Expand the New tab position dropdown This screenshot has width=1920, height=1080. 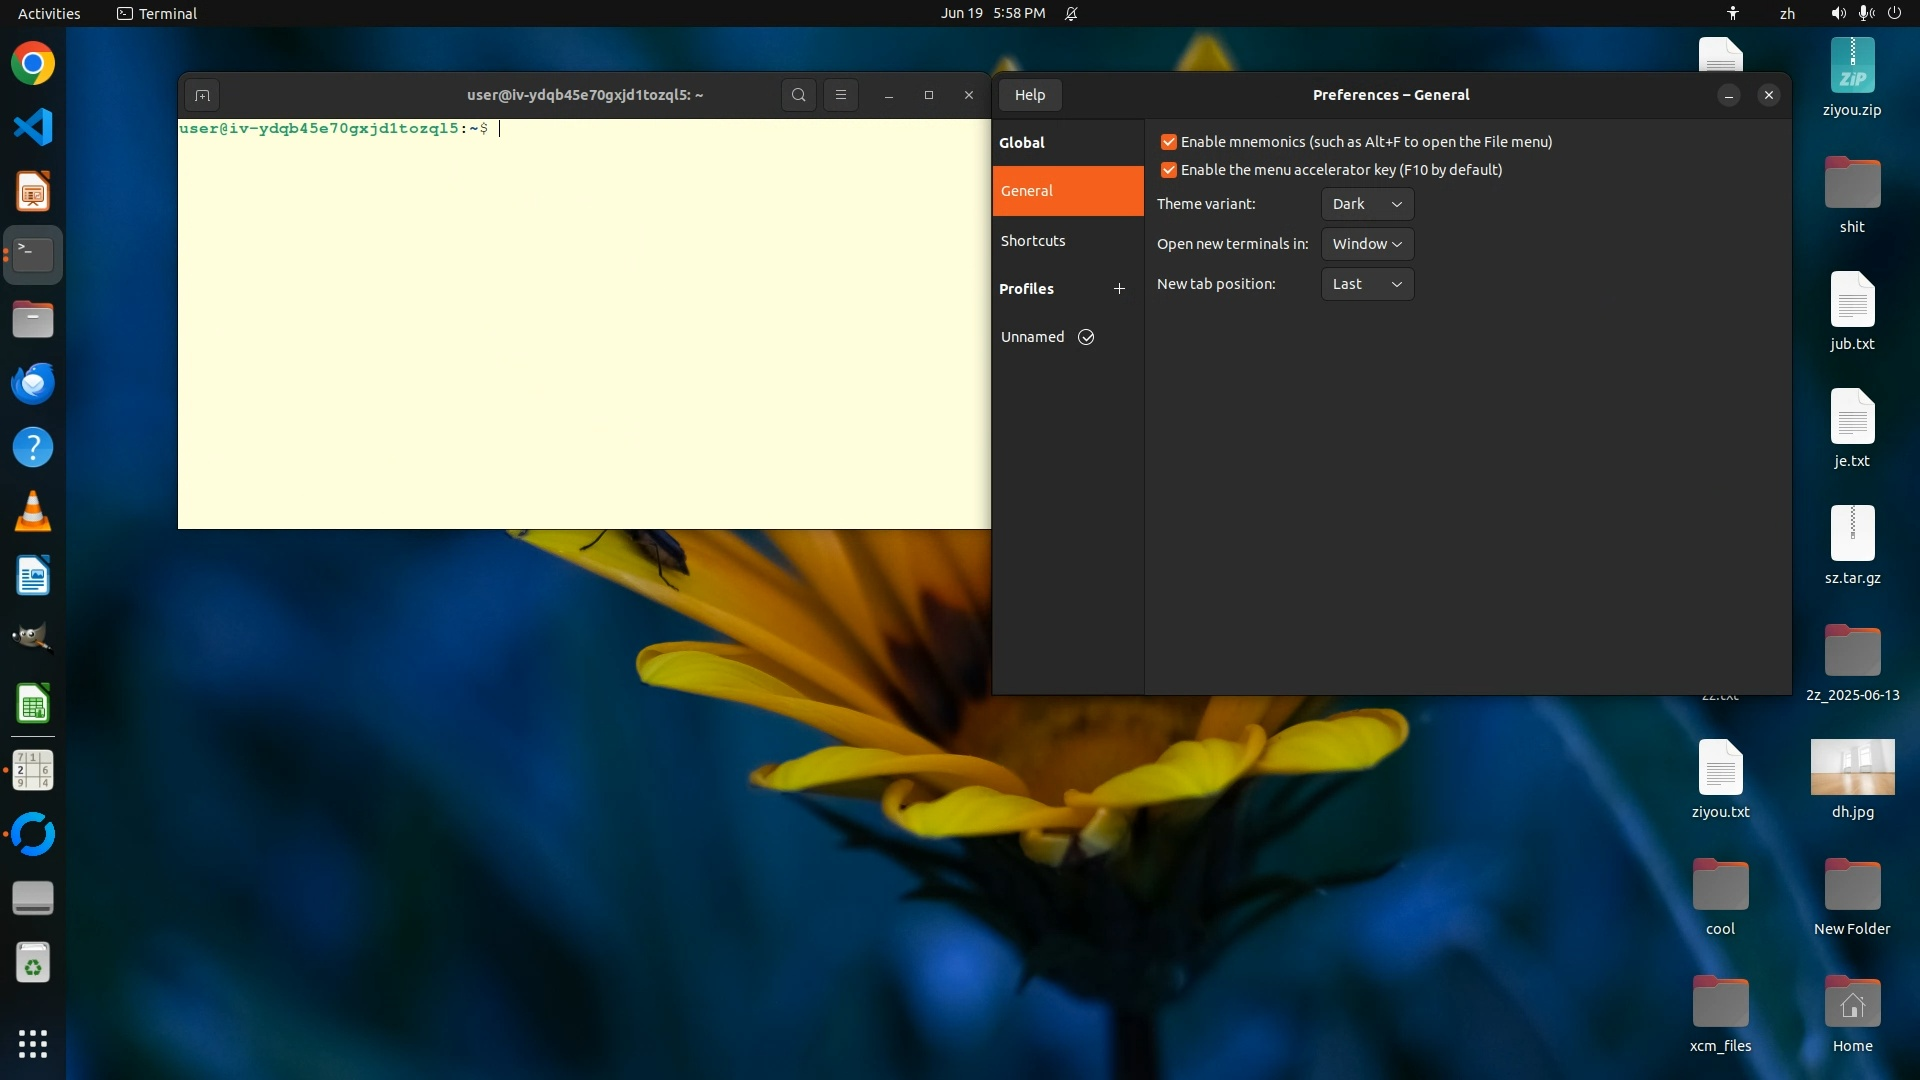point(1366,284)
